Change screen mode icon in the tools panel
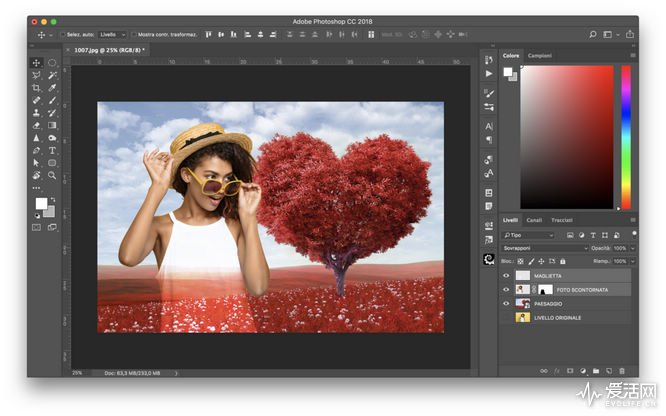666x416 pixels. pyautogui.click(x=52, y=227)
